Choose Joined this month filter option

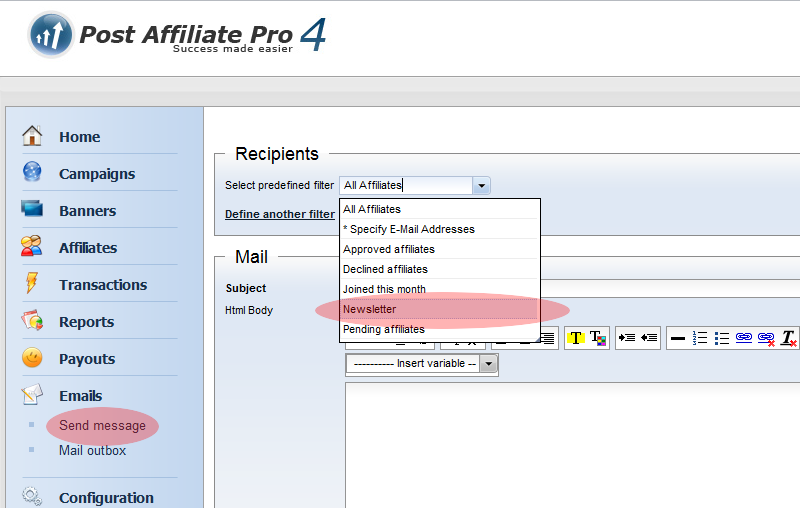439,289
